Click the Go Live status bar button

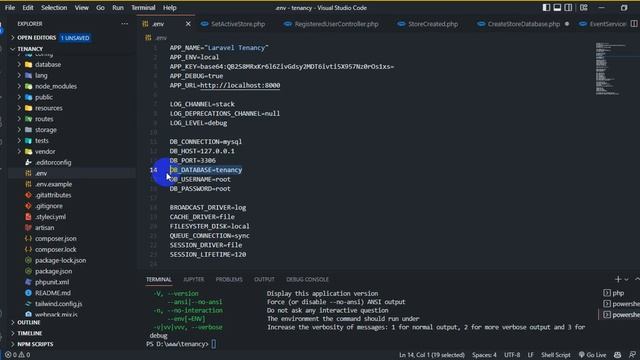coord(592,355)
